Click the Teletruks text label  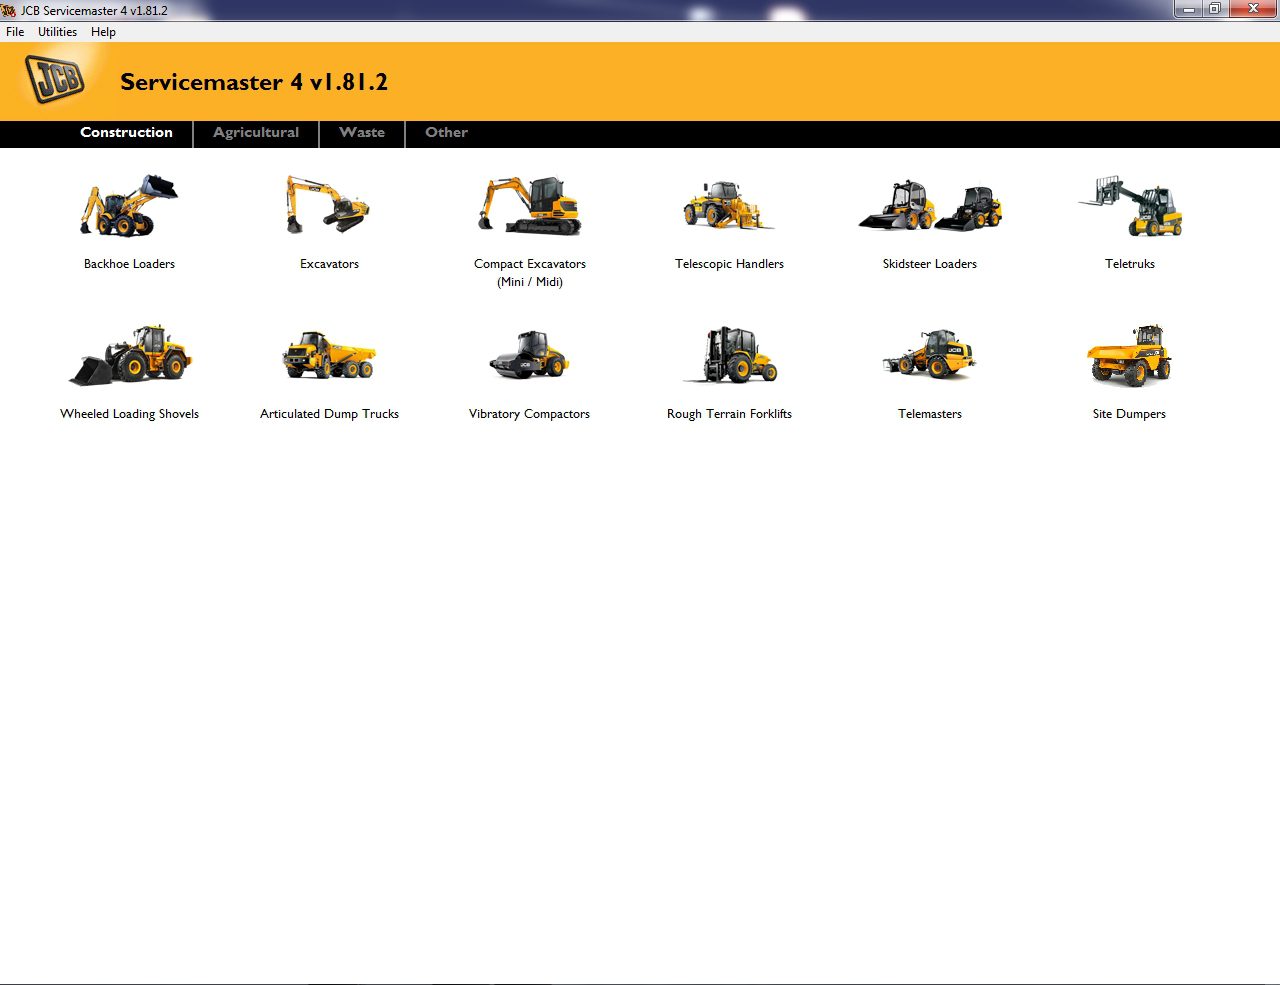pos(1130,264)
